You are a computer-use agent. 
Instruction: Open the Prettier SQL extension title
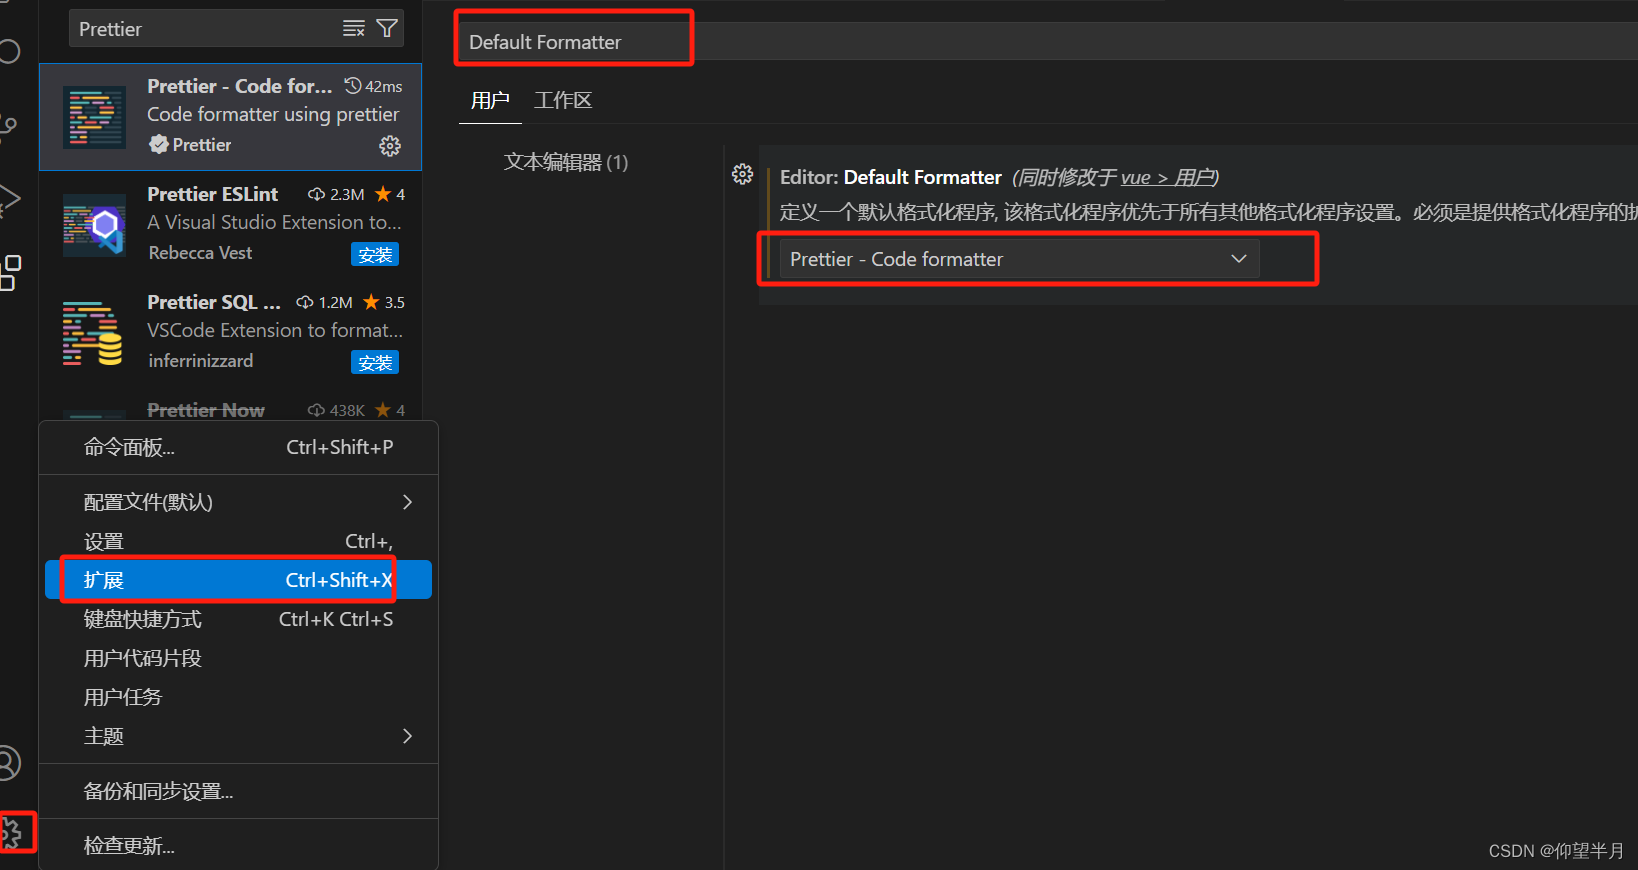pyautogui.click(x=214, y=302)
